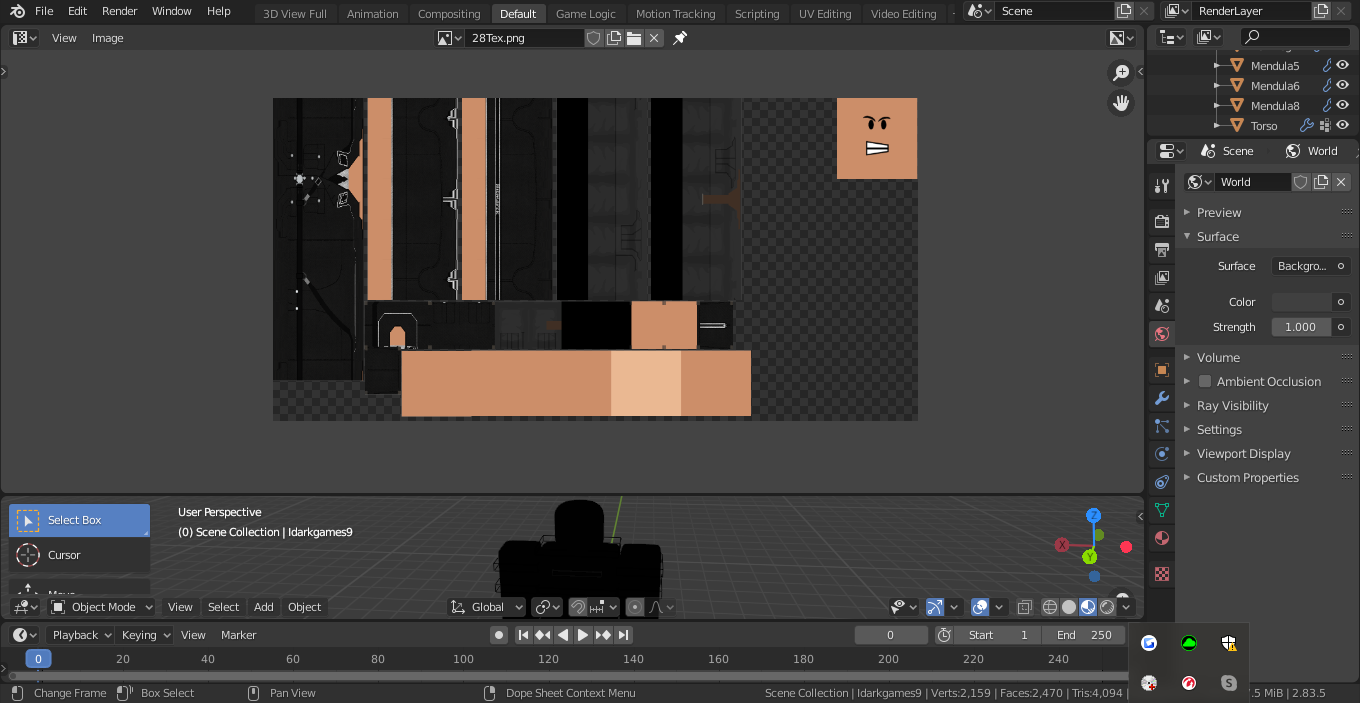Open image file via folder icon
The image size is (1360, 703).
point(634,38)
